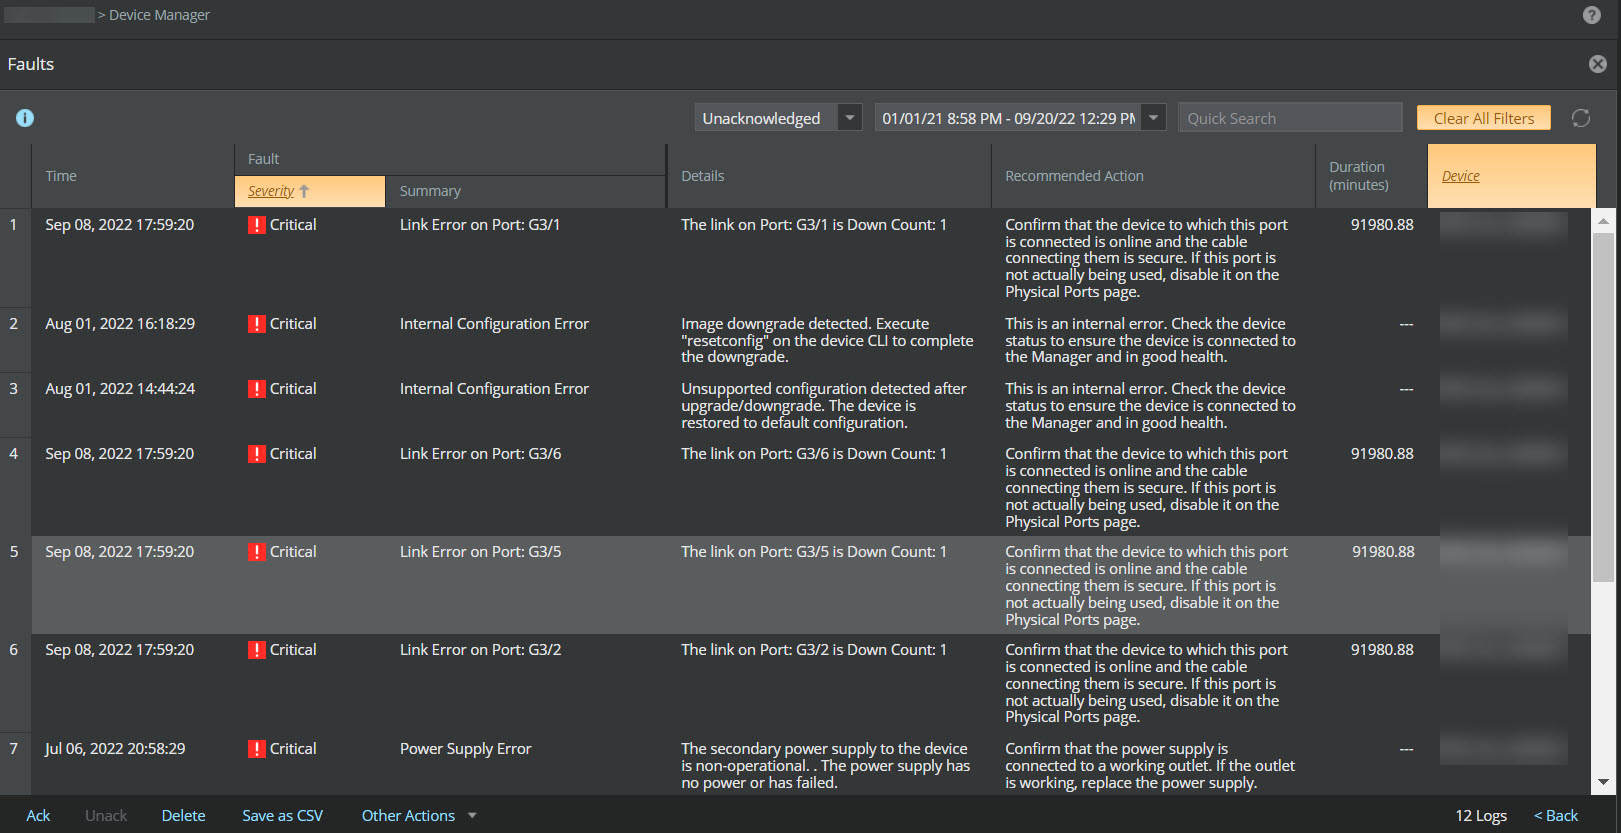Screen dimensions: 1621x833
Task: Click the Quick Search field
Action: [x=1290, y=118]
